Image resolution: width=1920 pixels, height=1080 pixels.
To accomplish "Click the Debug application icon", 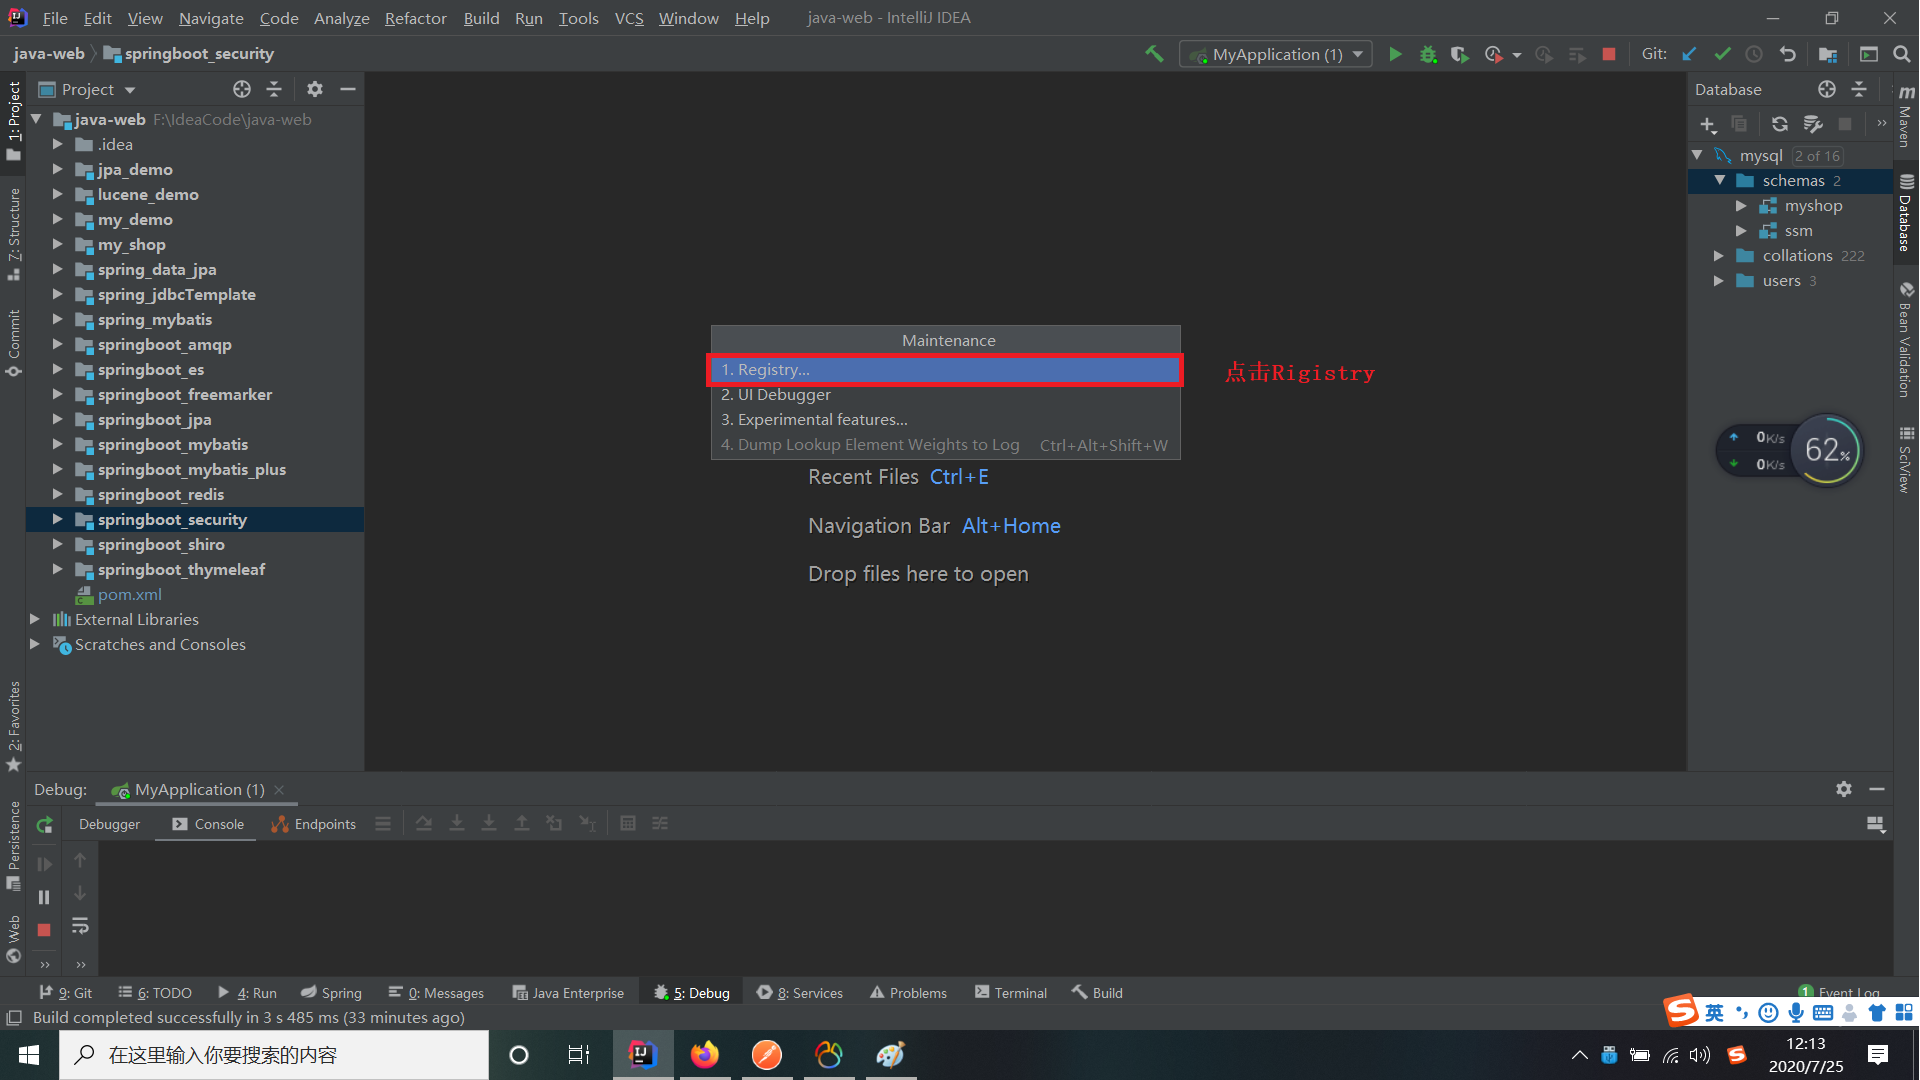I will coord(1428,54).
